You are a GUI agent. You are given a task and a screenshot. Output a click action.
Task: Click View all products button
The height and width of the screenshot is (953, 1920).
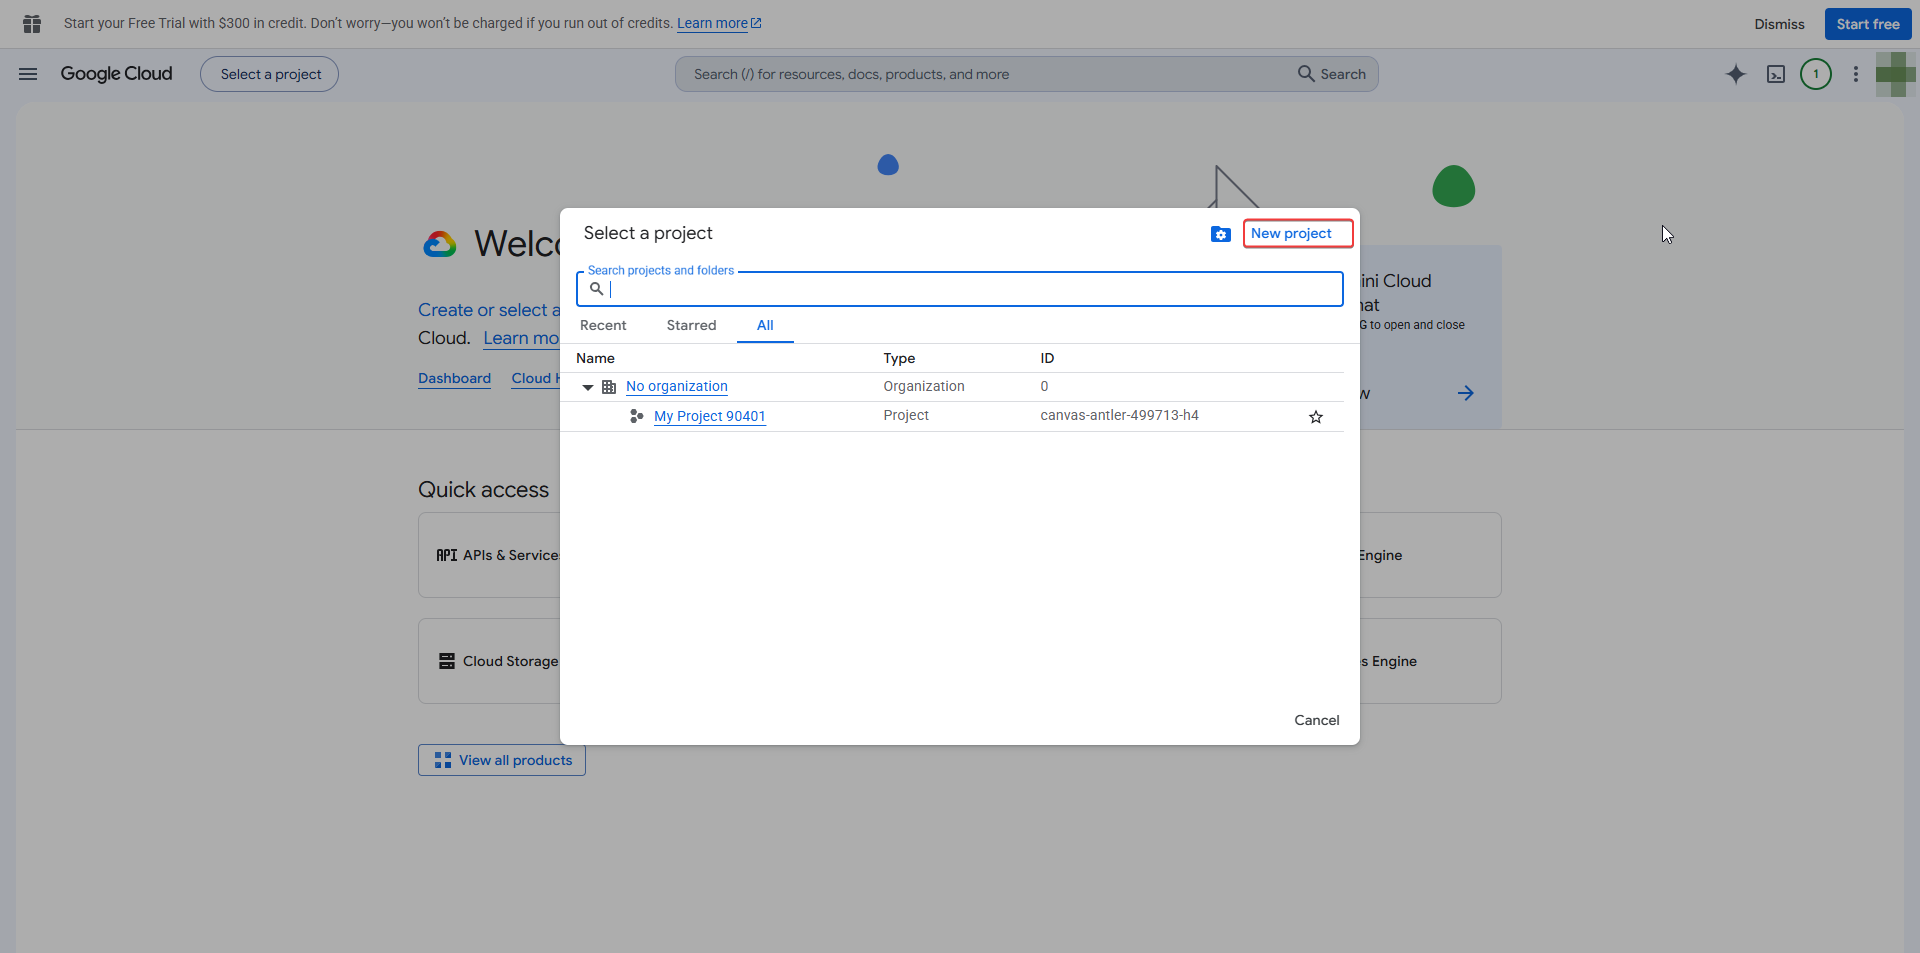pos(502,760)
